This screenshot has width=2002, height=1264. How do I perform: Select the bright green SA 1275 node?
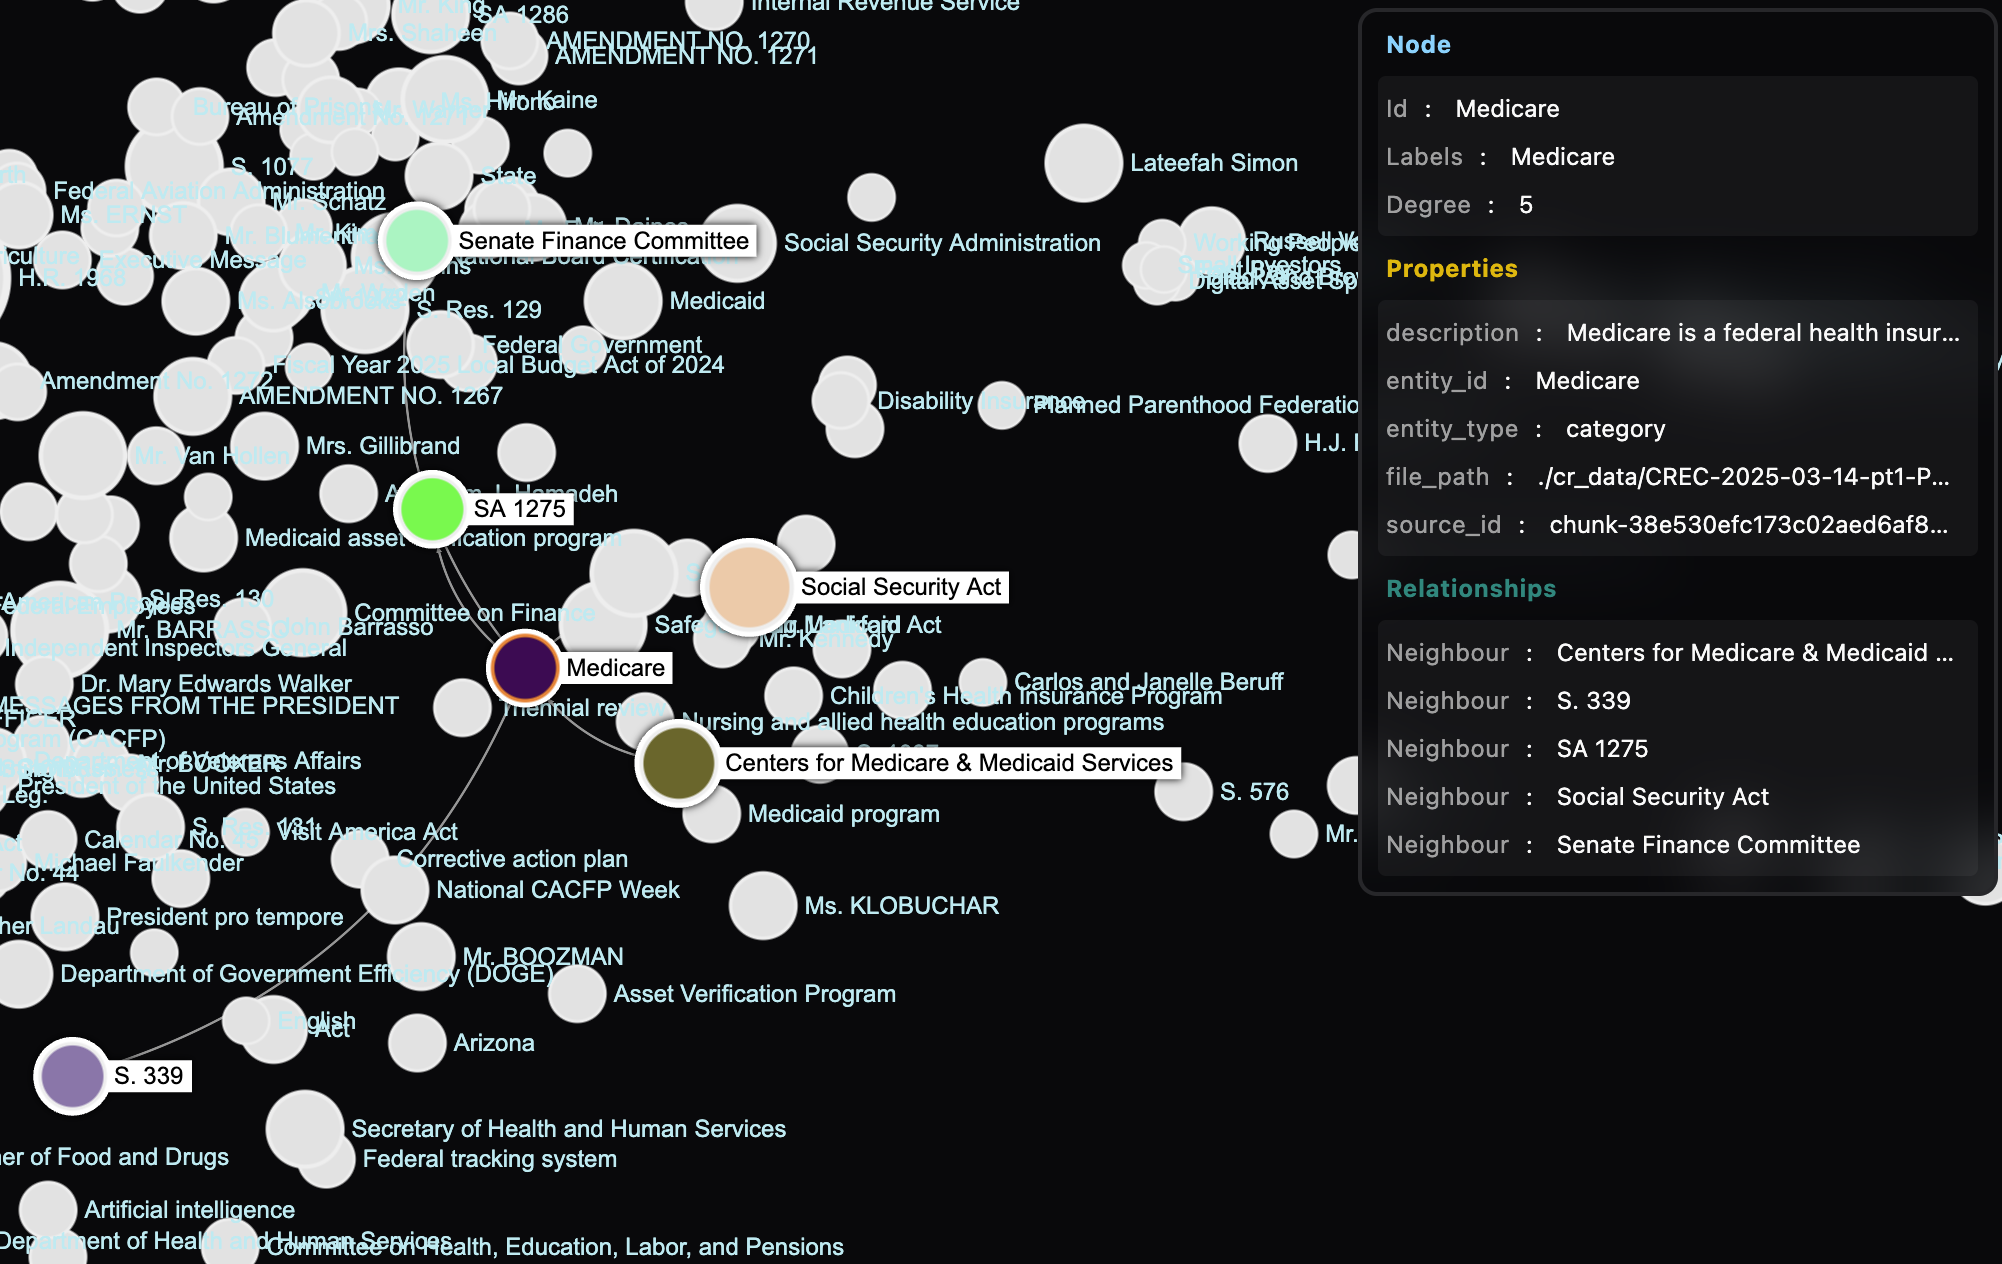tap(431, 509)
